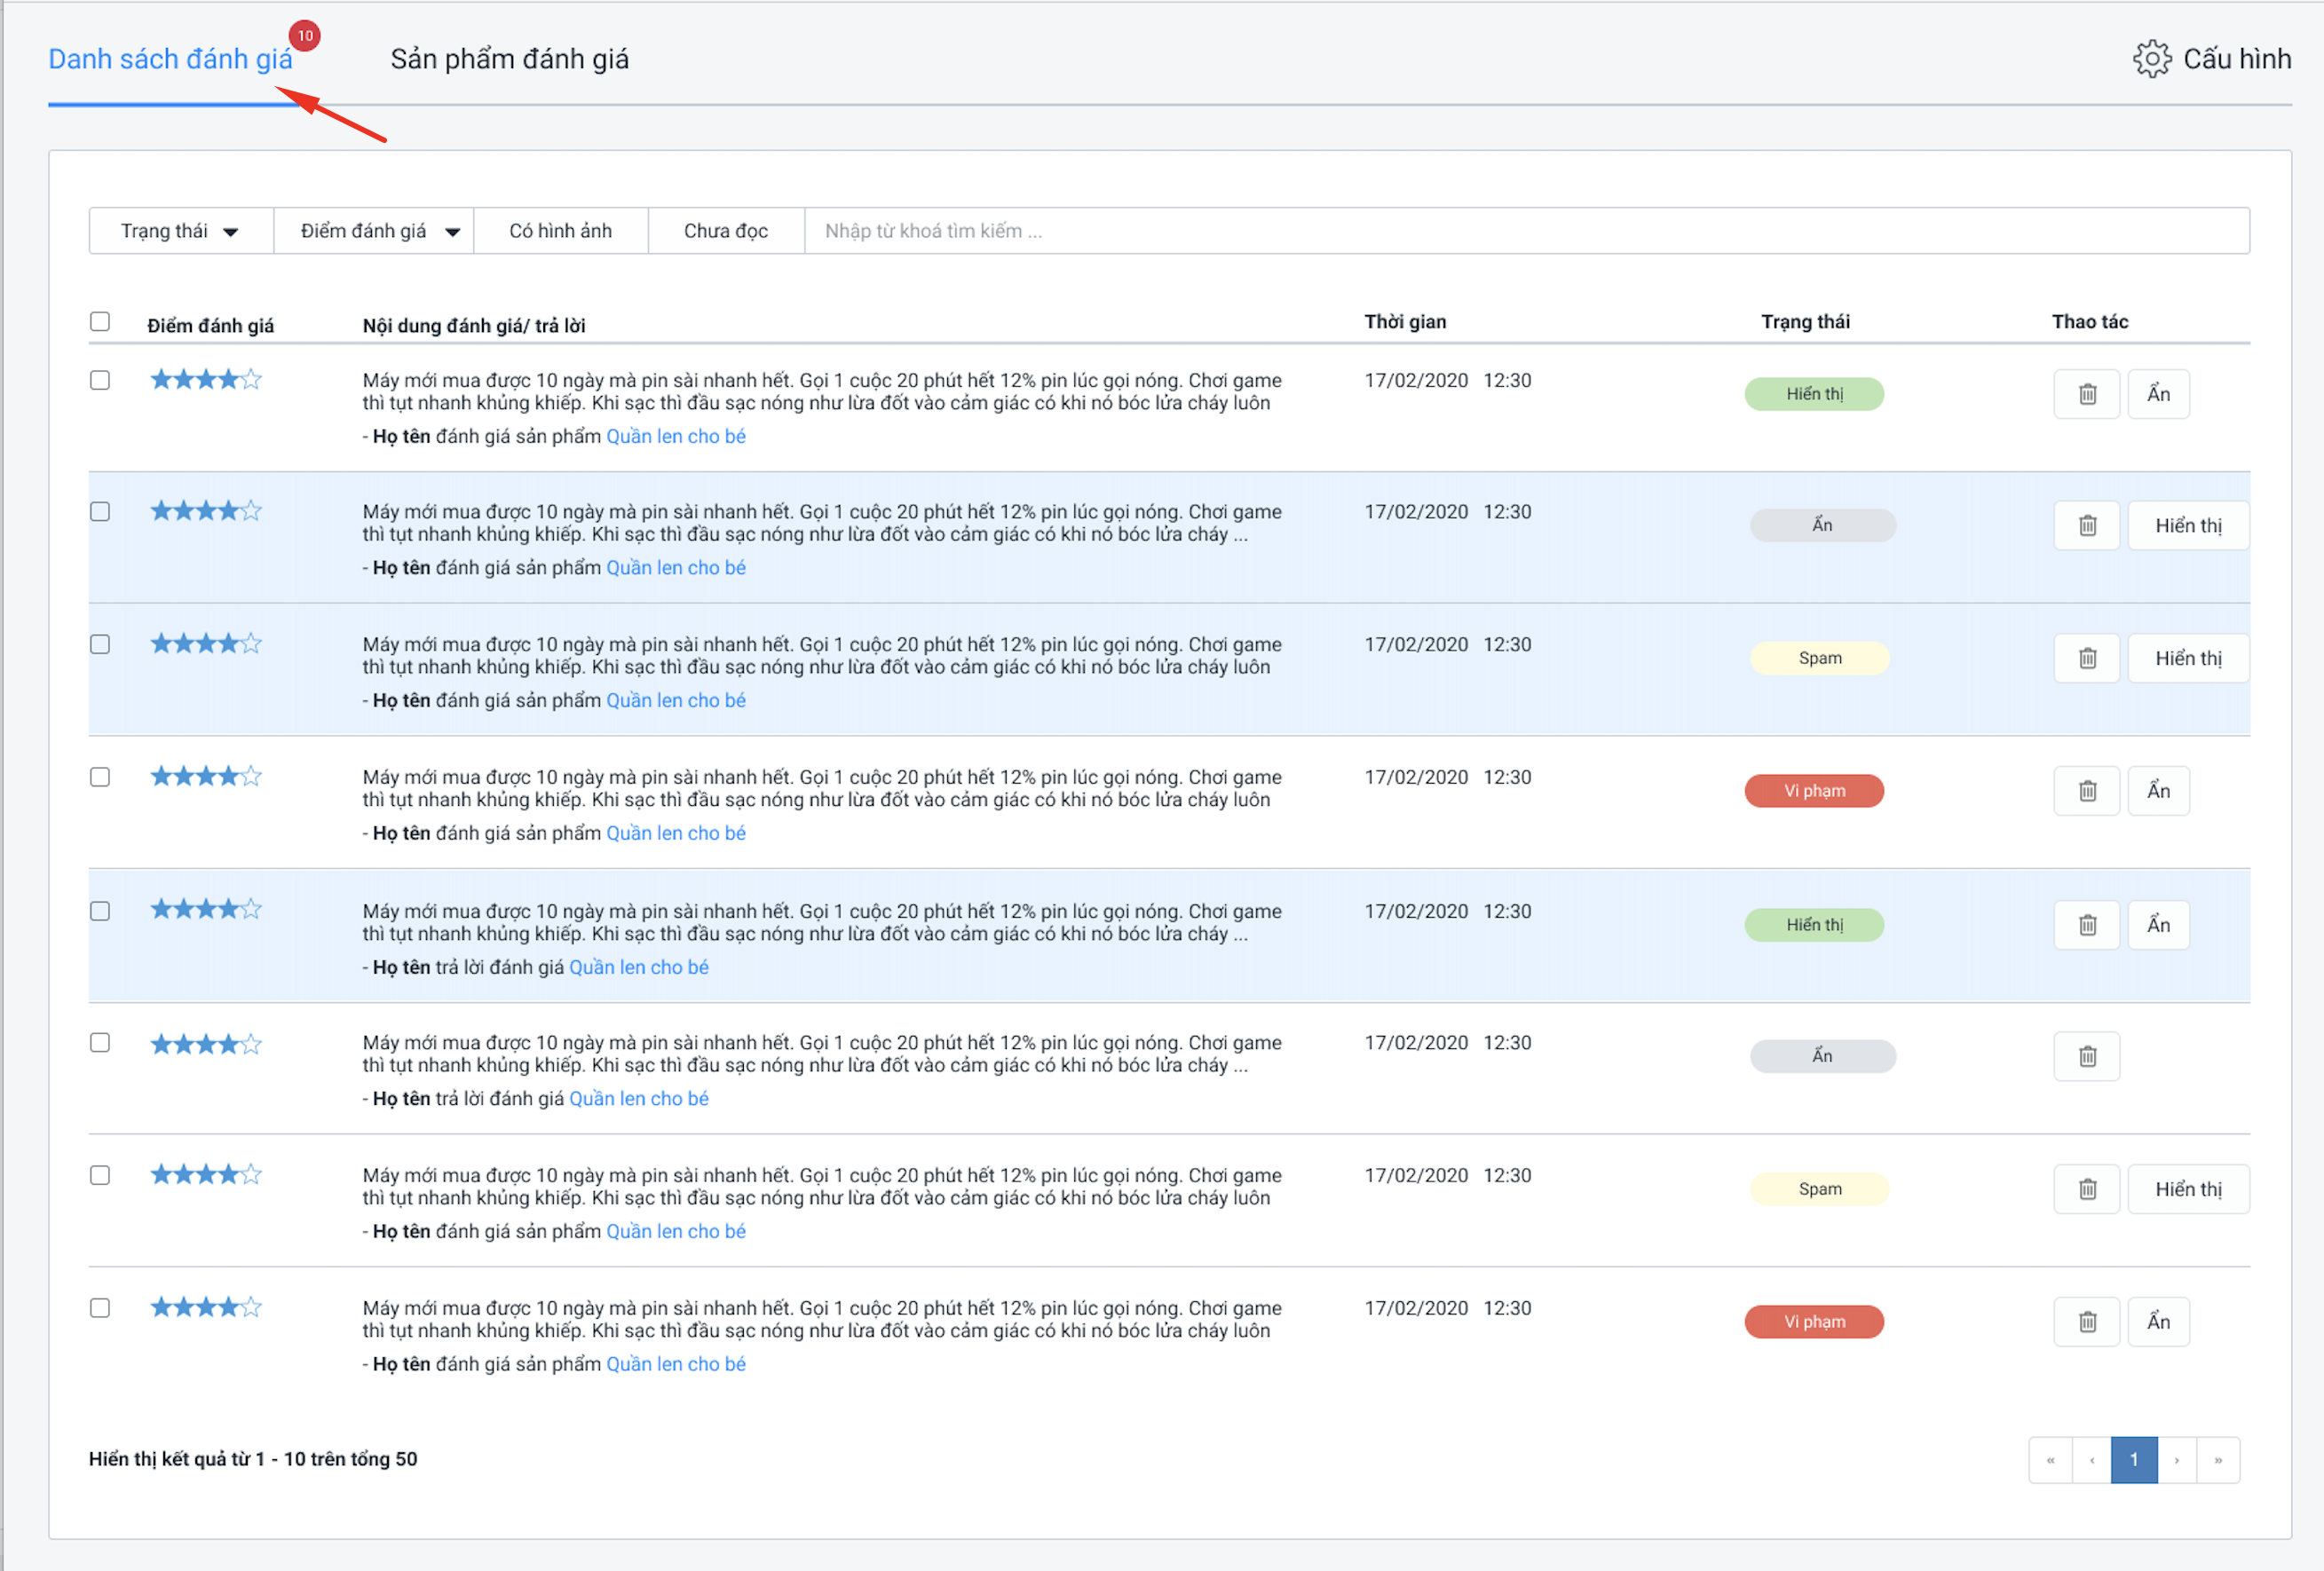The height and width of the screenshot is (1571, 2324).
Task: Open Cấu hình settings gear icon
Action: pyautogui.click(x=2151, y=59)
